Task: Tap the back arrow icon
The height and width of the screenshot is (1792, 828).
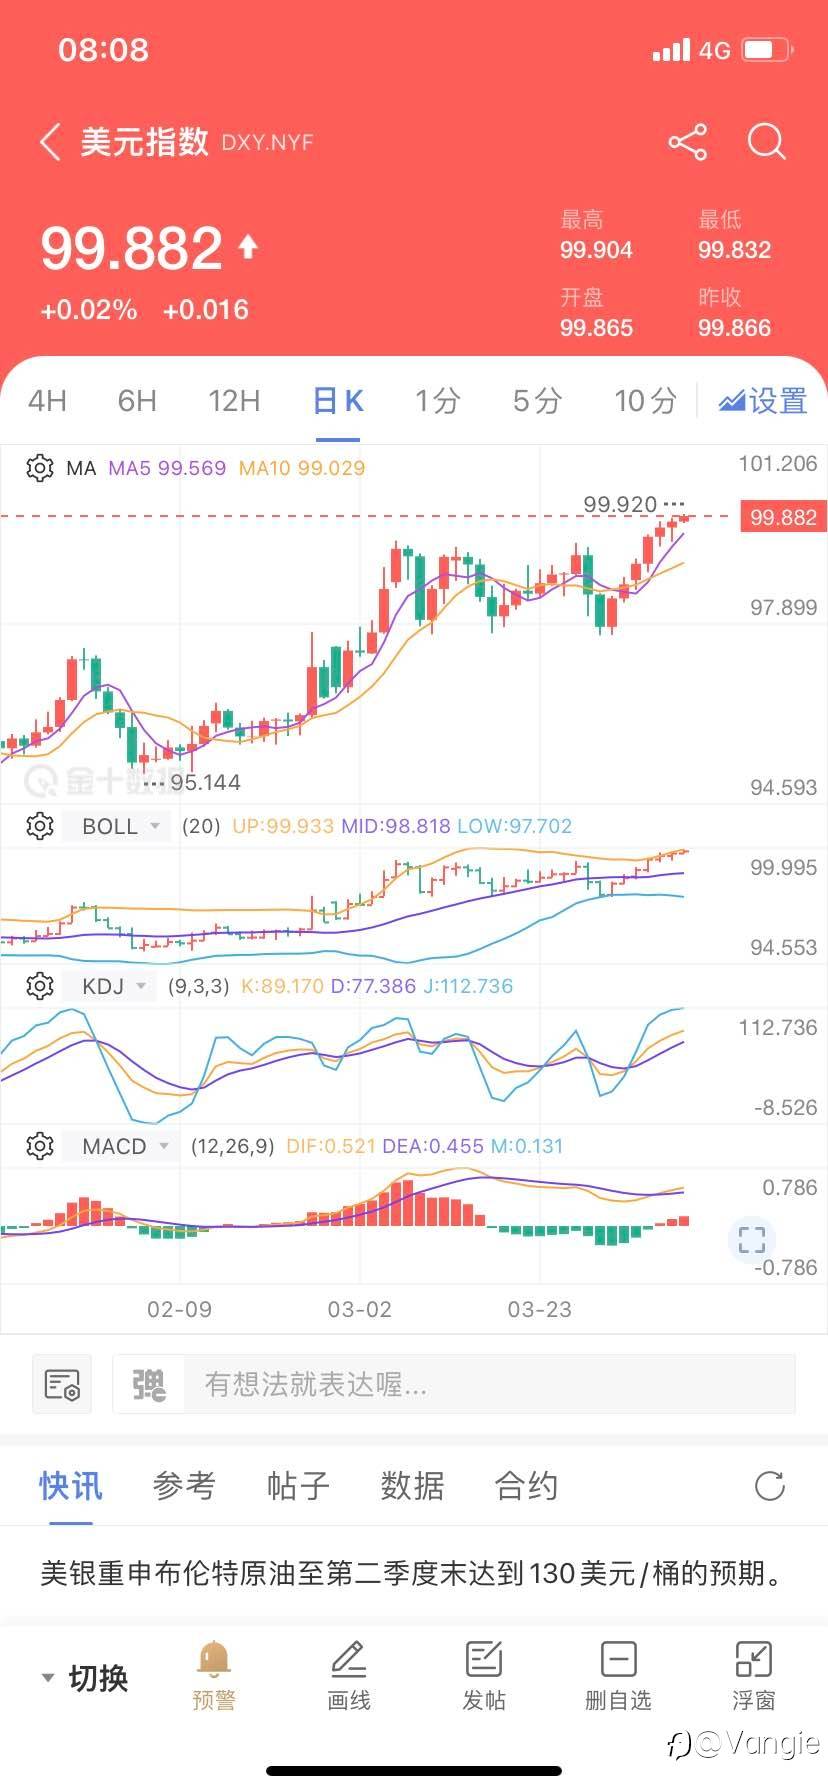Action: click(x=50, y=142)
